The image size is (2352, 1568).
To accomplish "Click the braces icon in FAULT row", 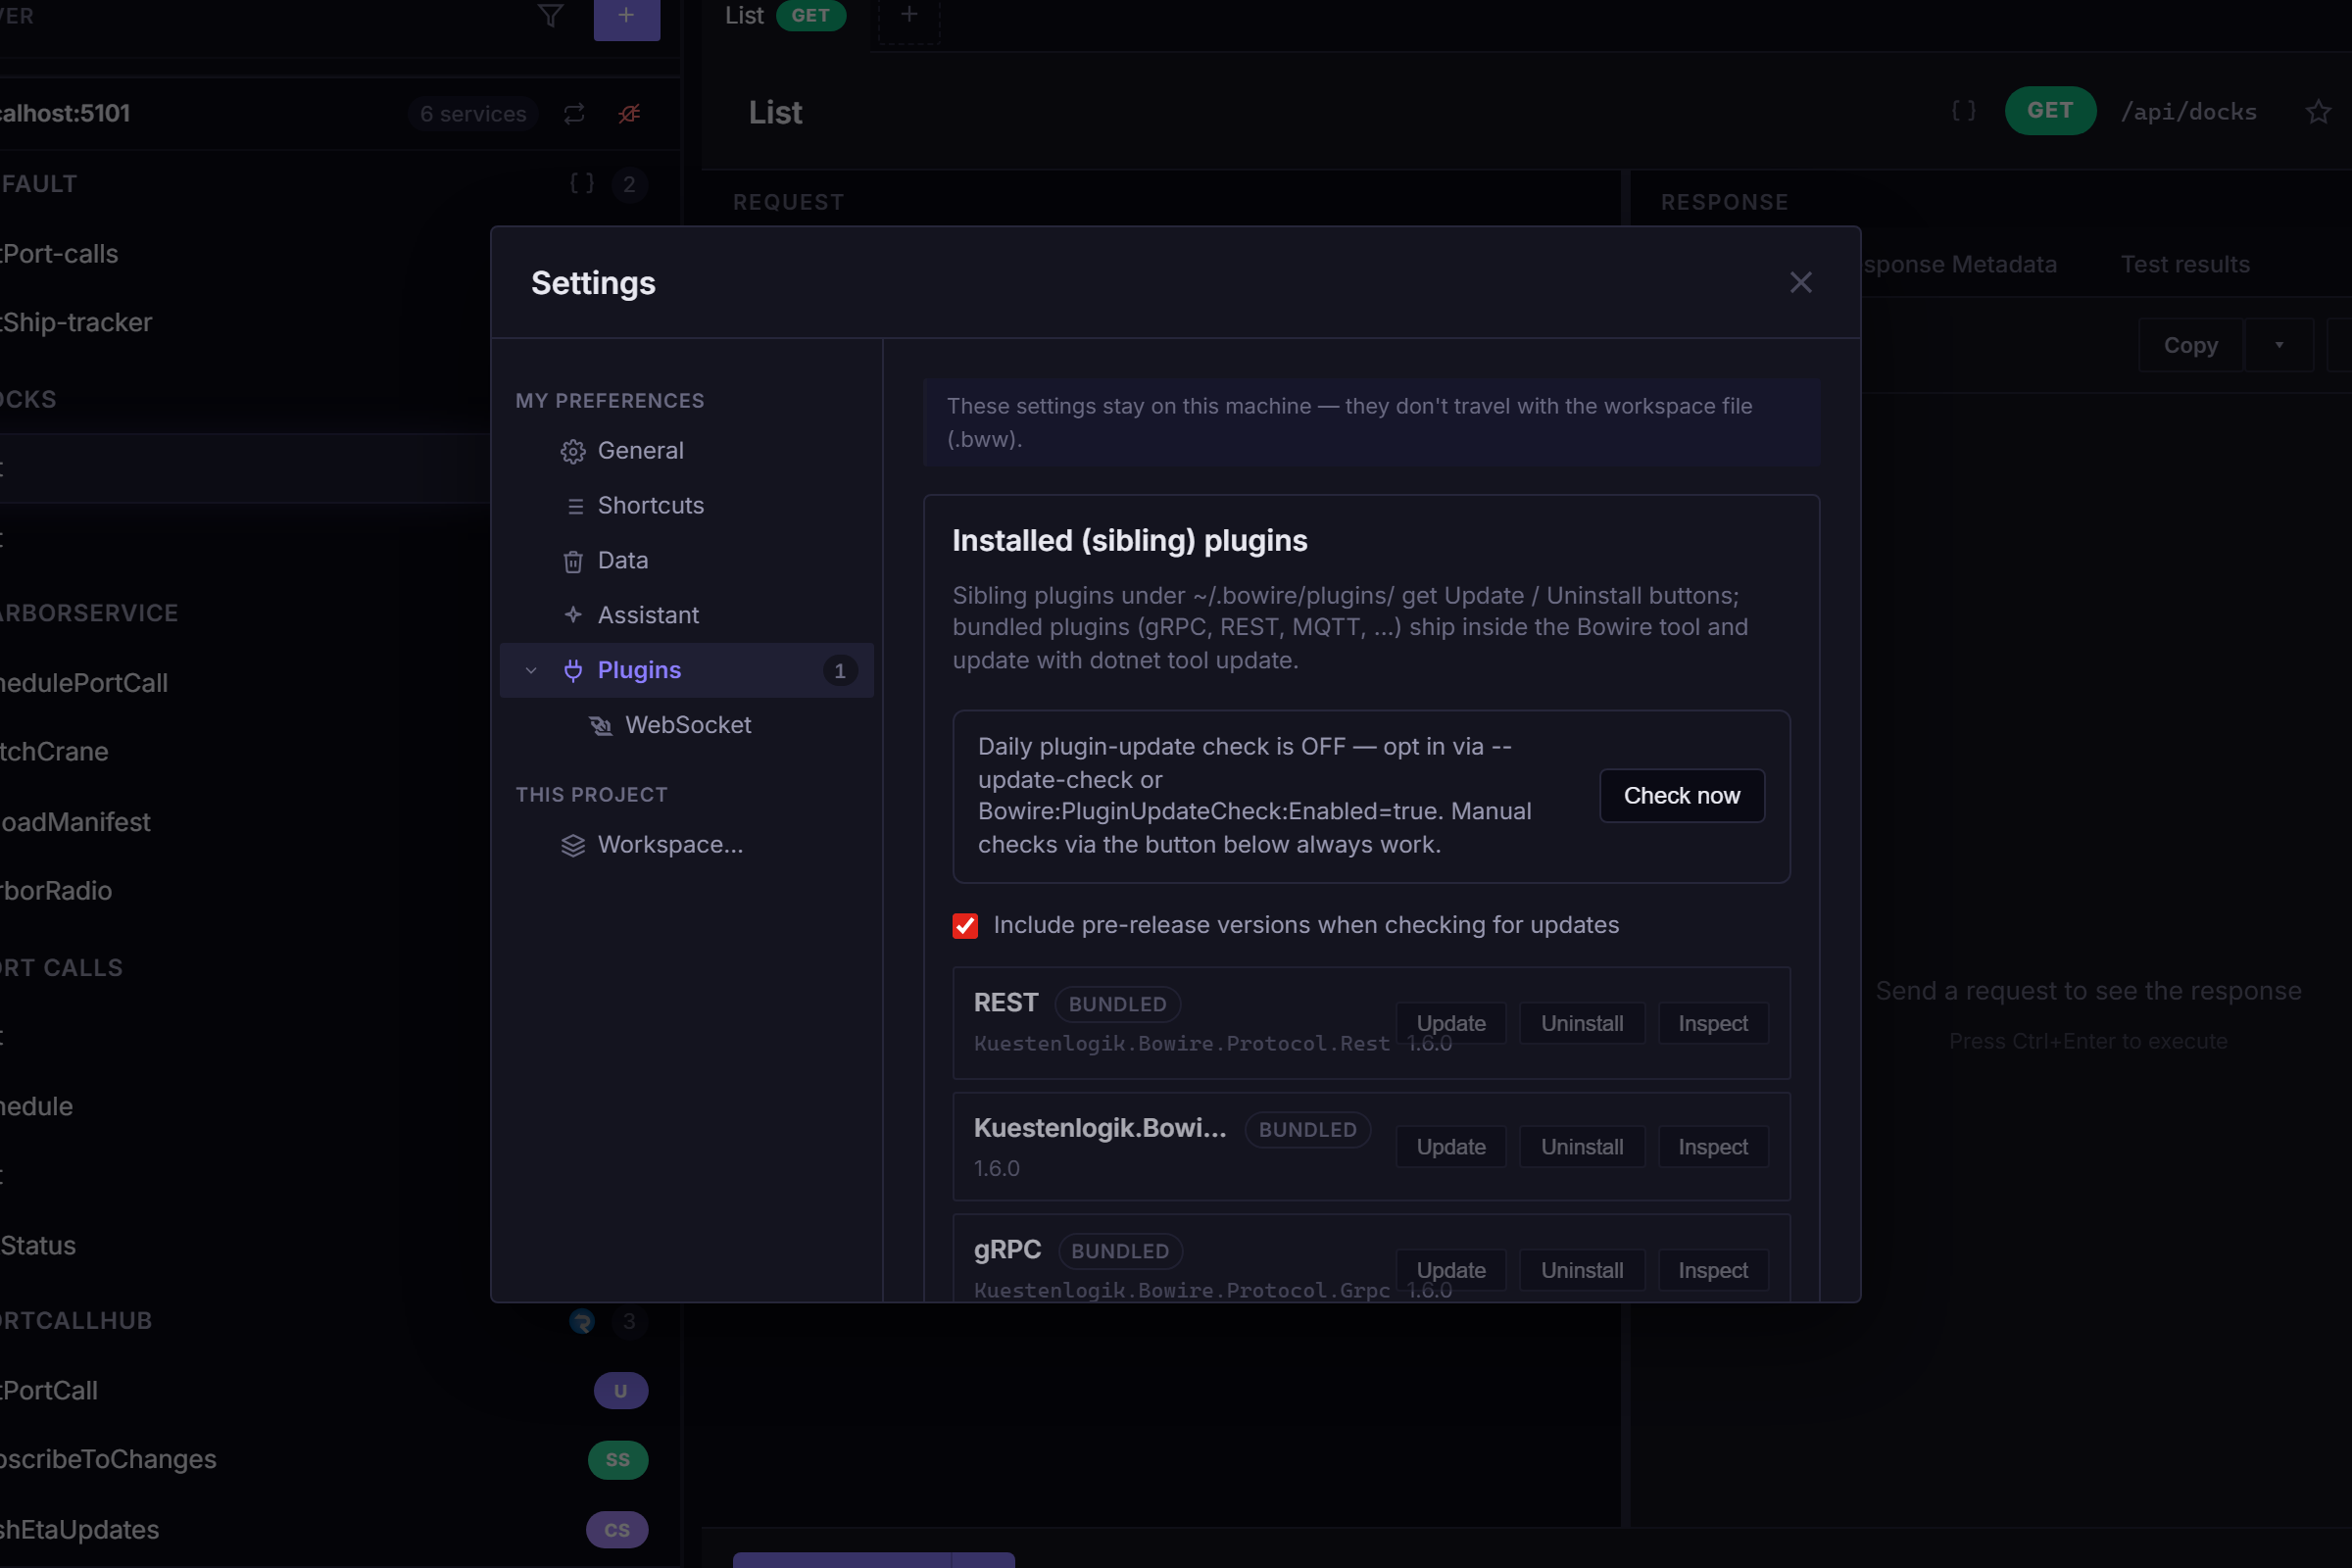I will (582, 183).
